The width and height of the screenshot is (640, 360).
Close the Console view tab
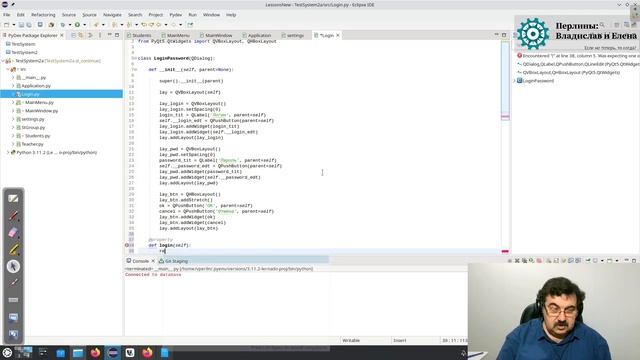tap(153, 261)
